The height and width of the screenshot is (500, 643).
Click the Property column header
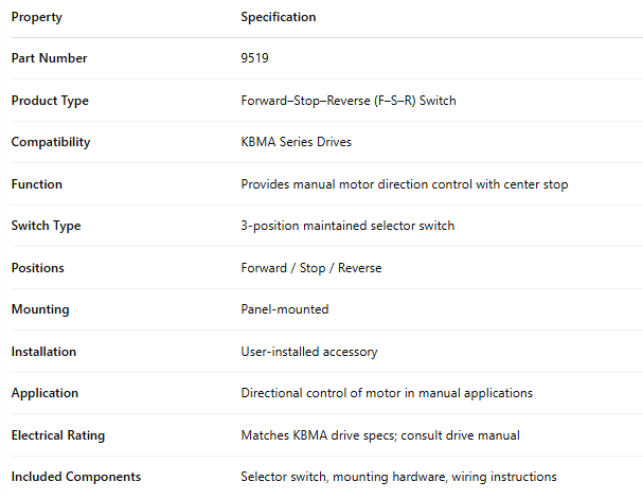[36, 17]
